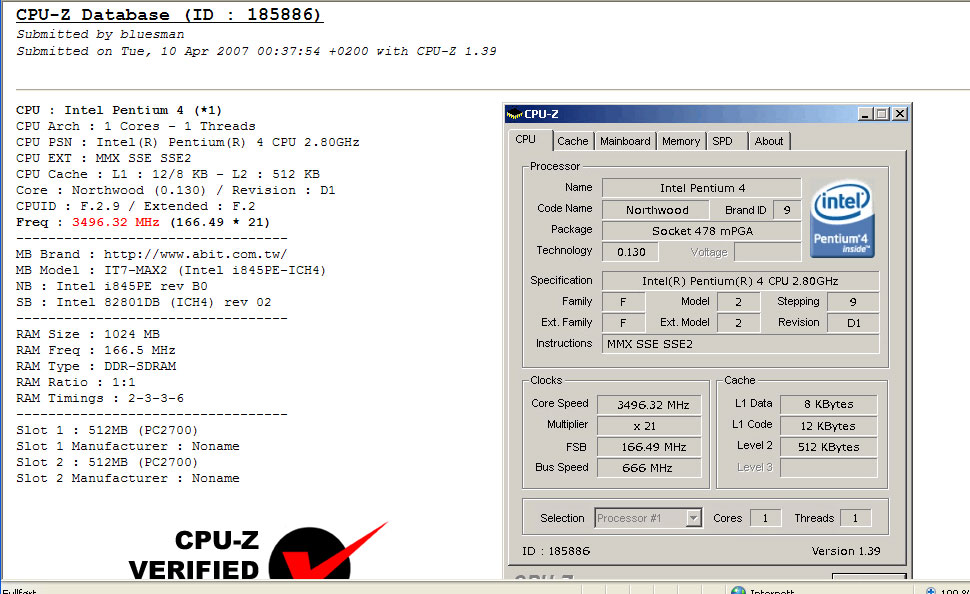Image resolution: width=970 pixels, height=594 pixels.
Task: Click the FSB field 166.49 MHz
Action: (650, 447)
